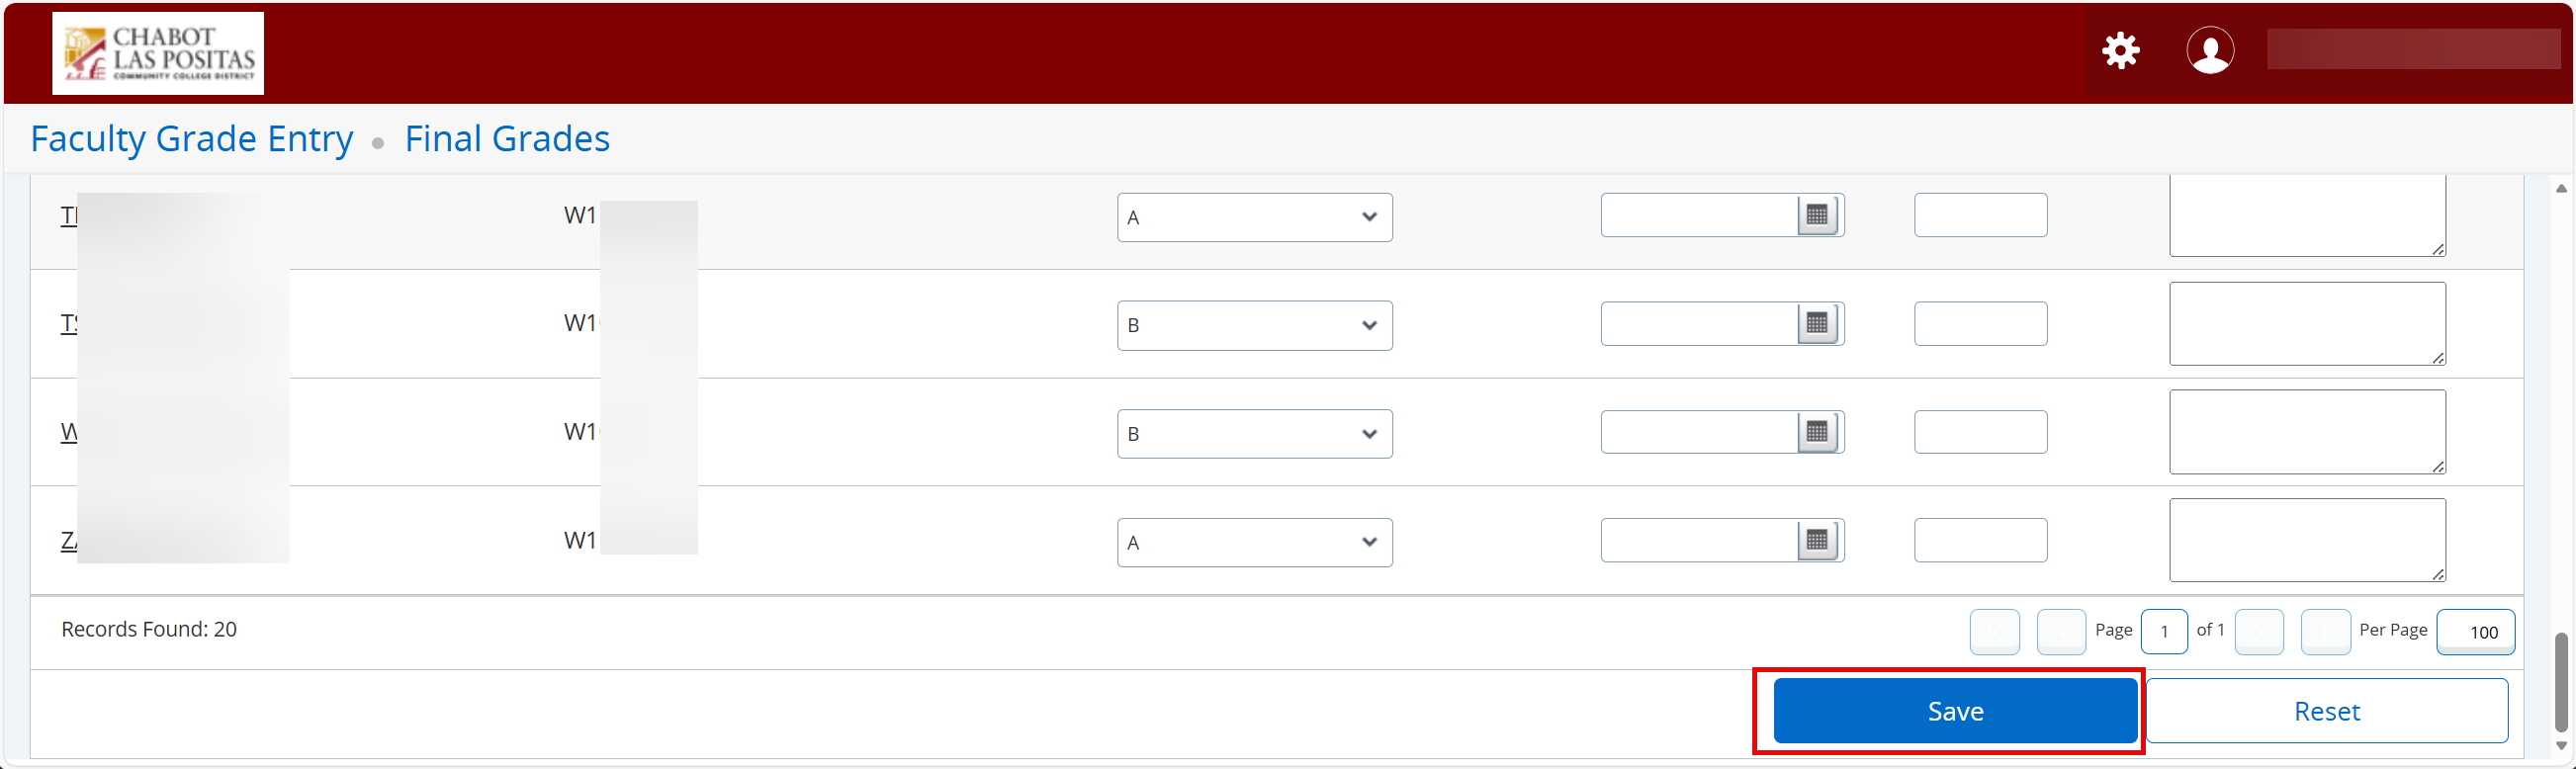
Task: Open the grade dropdown in the top visible row
Action: (1254, 217)
